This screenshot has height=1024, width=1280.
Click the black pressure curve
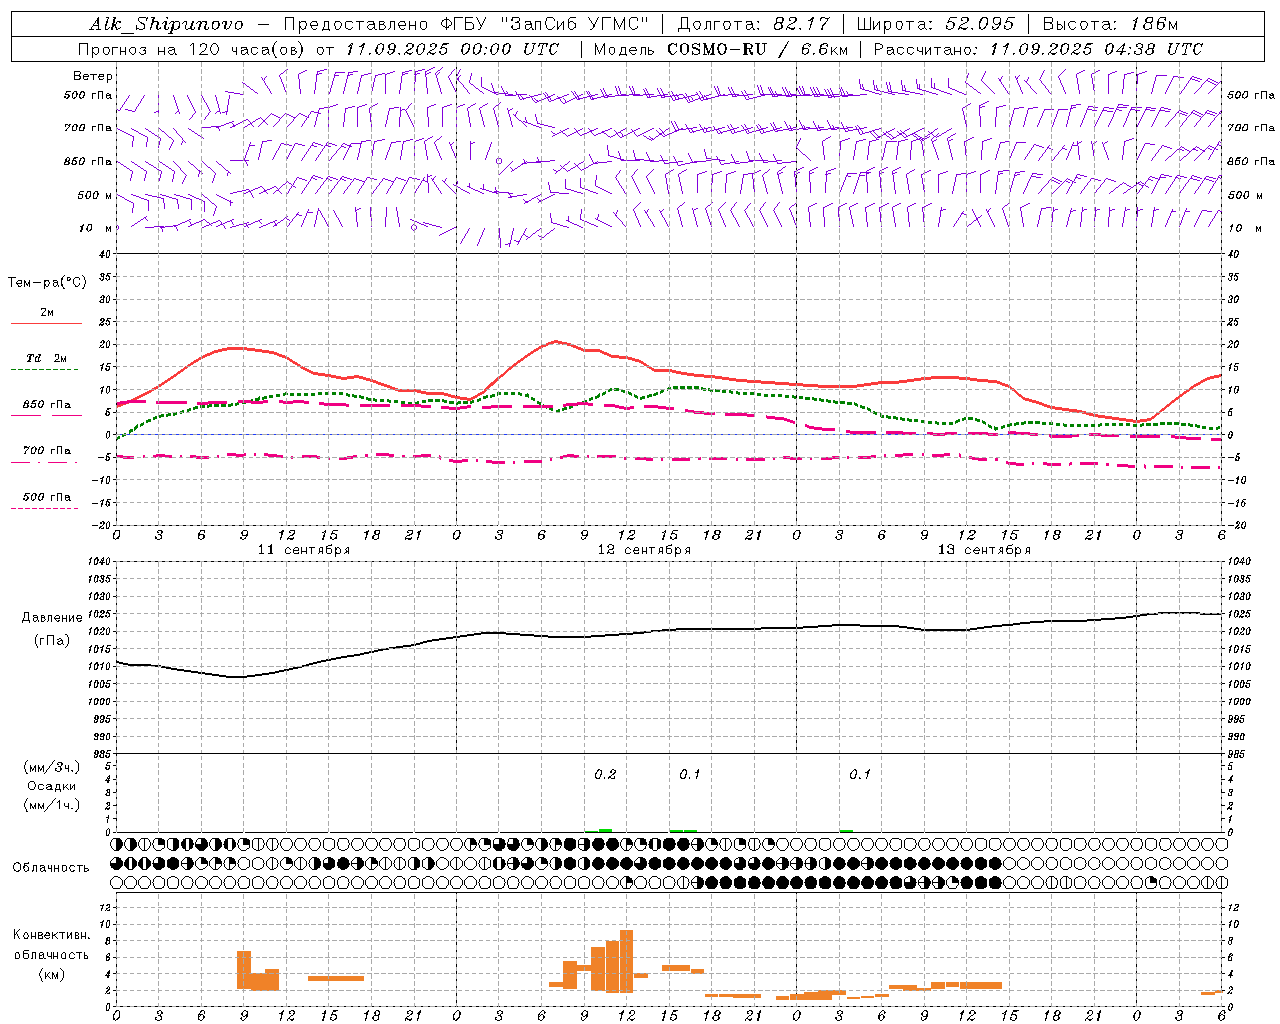coord(669,631)
